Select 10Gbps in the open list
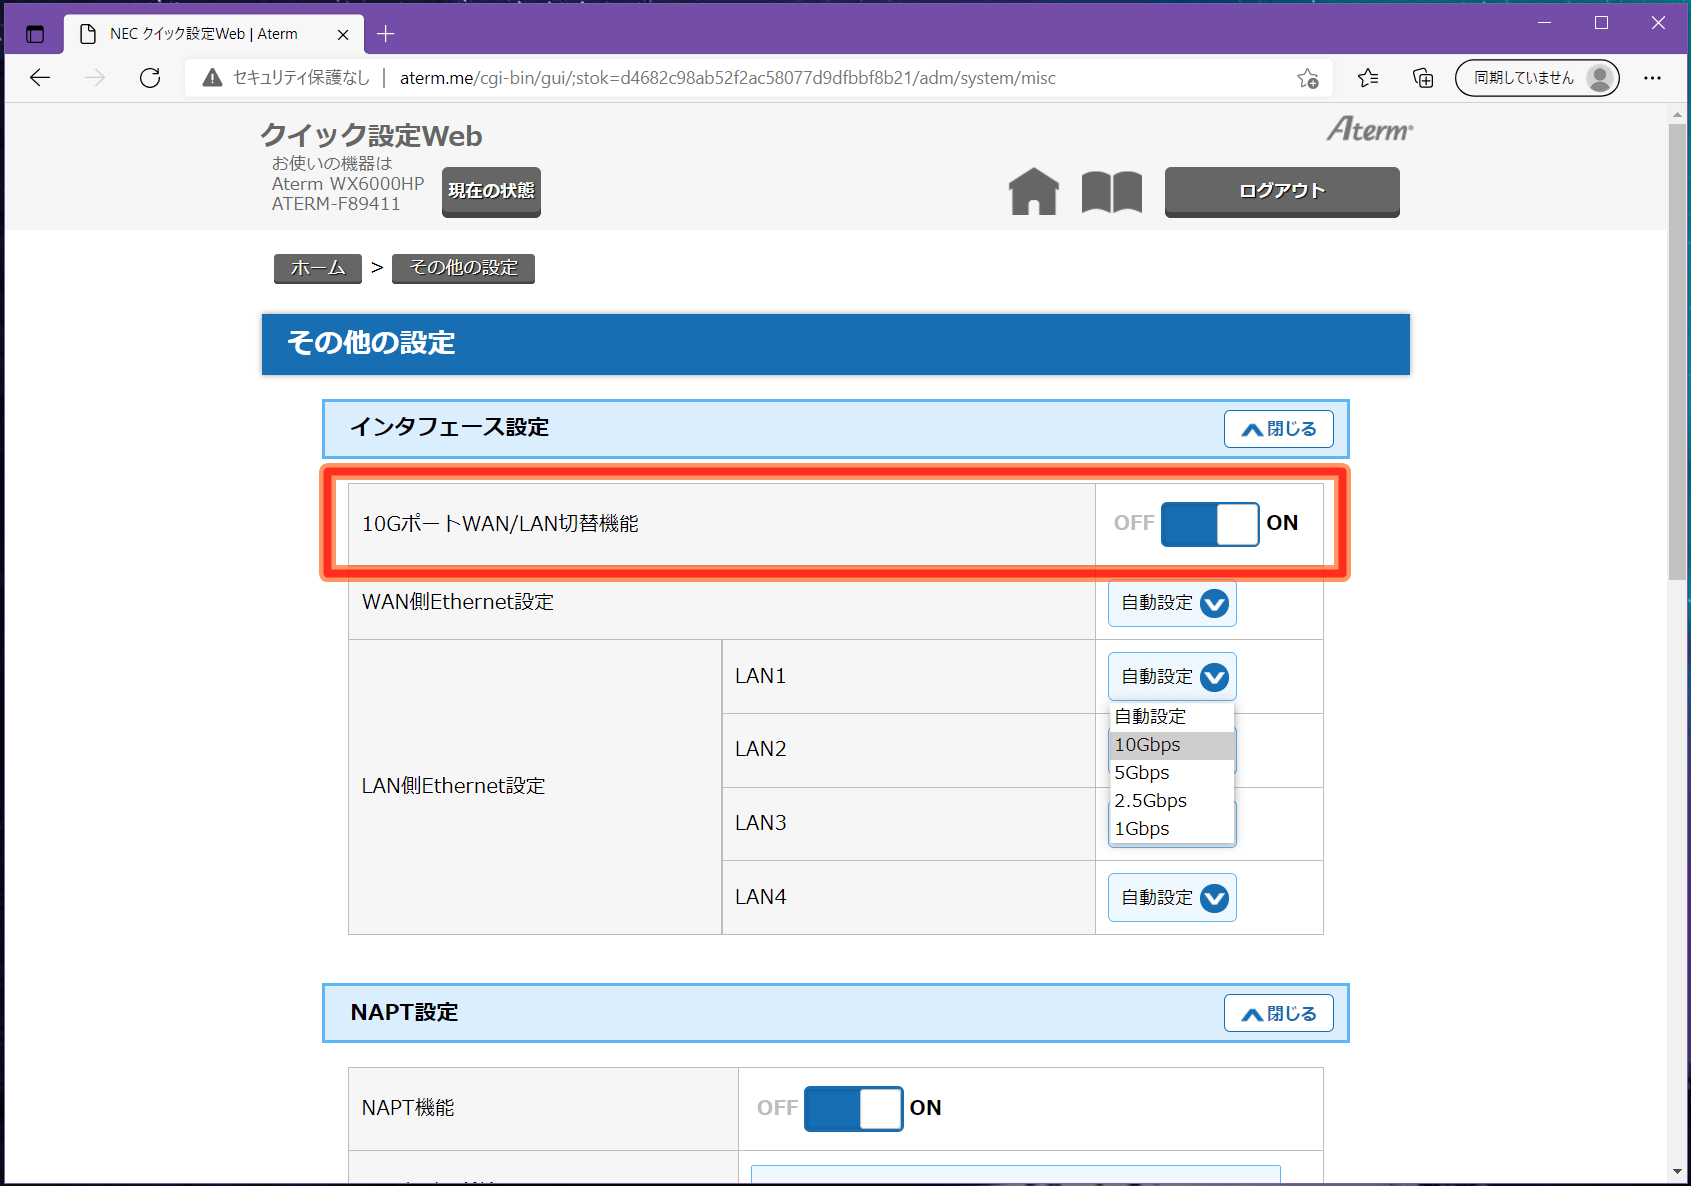1691x1186 pixels. (x=1172, y=745)
